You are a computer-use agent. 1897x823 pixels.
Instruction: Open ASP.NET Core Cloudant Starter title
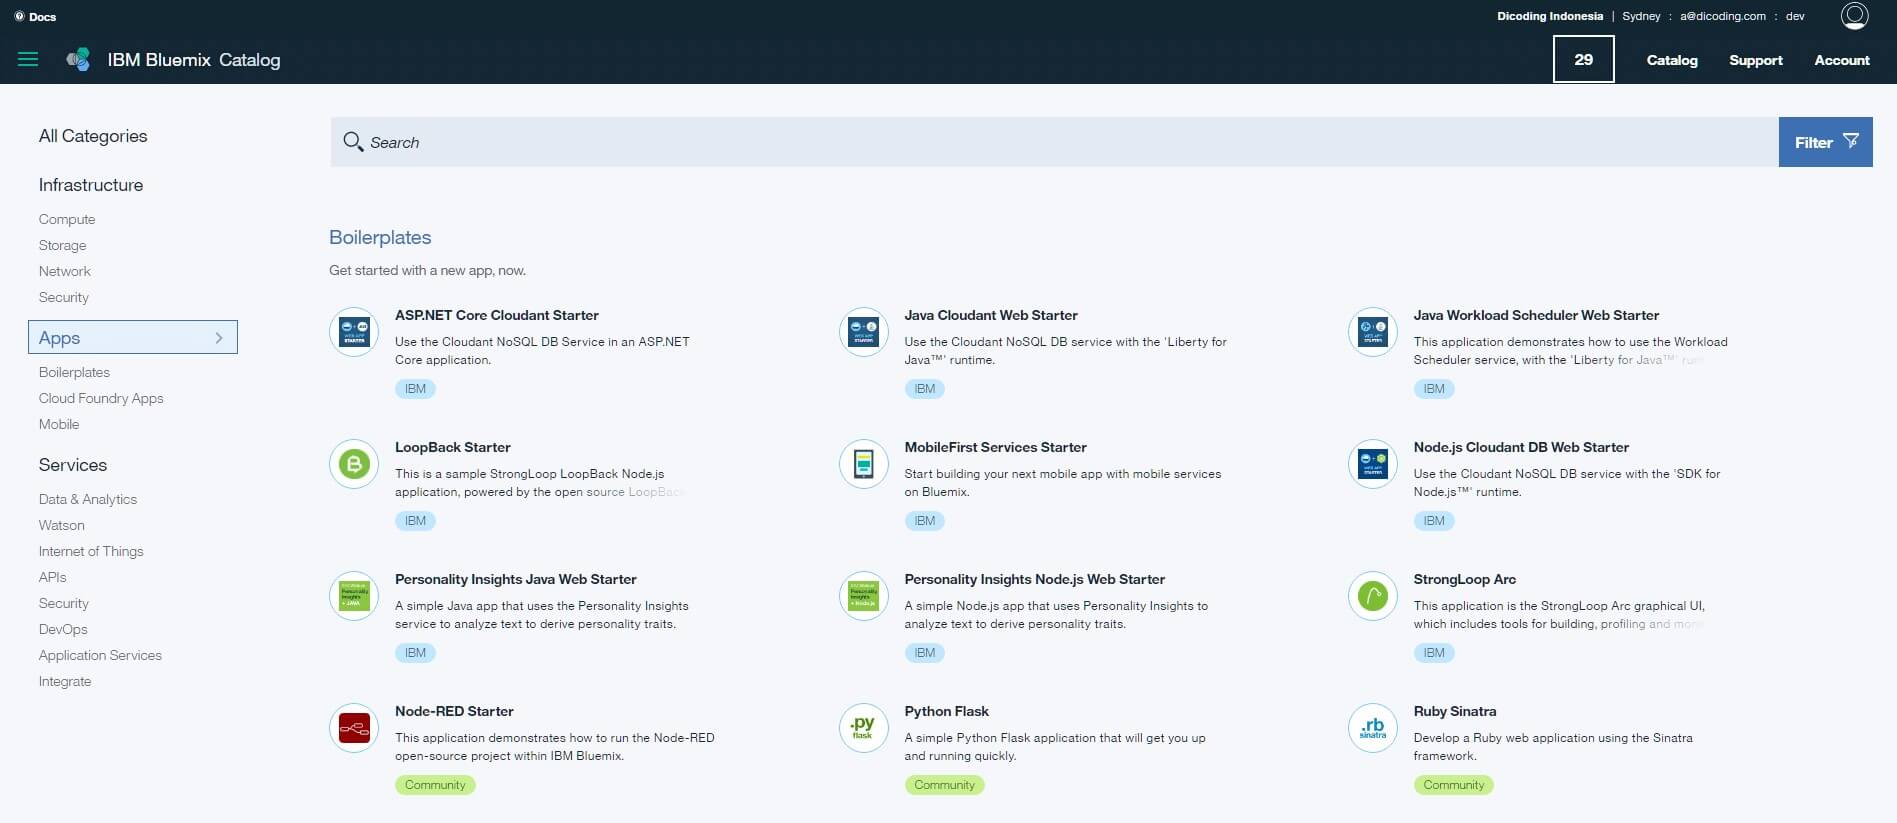pos(497,315)
